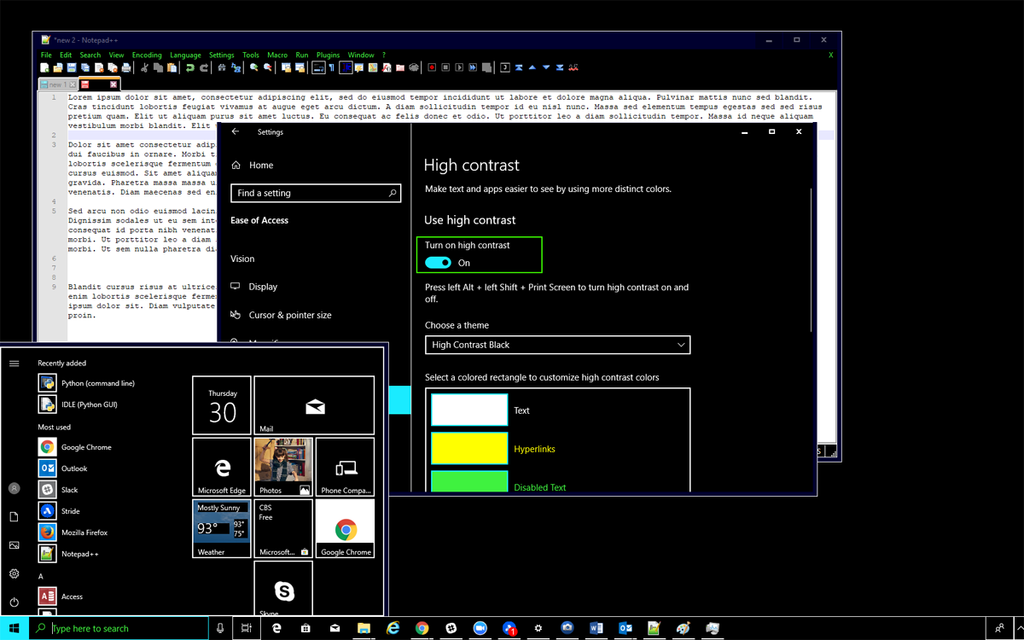The image size is (1024, 640).
Task: Click the Find a setting search box
Action: (x=315, y=192)
